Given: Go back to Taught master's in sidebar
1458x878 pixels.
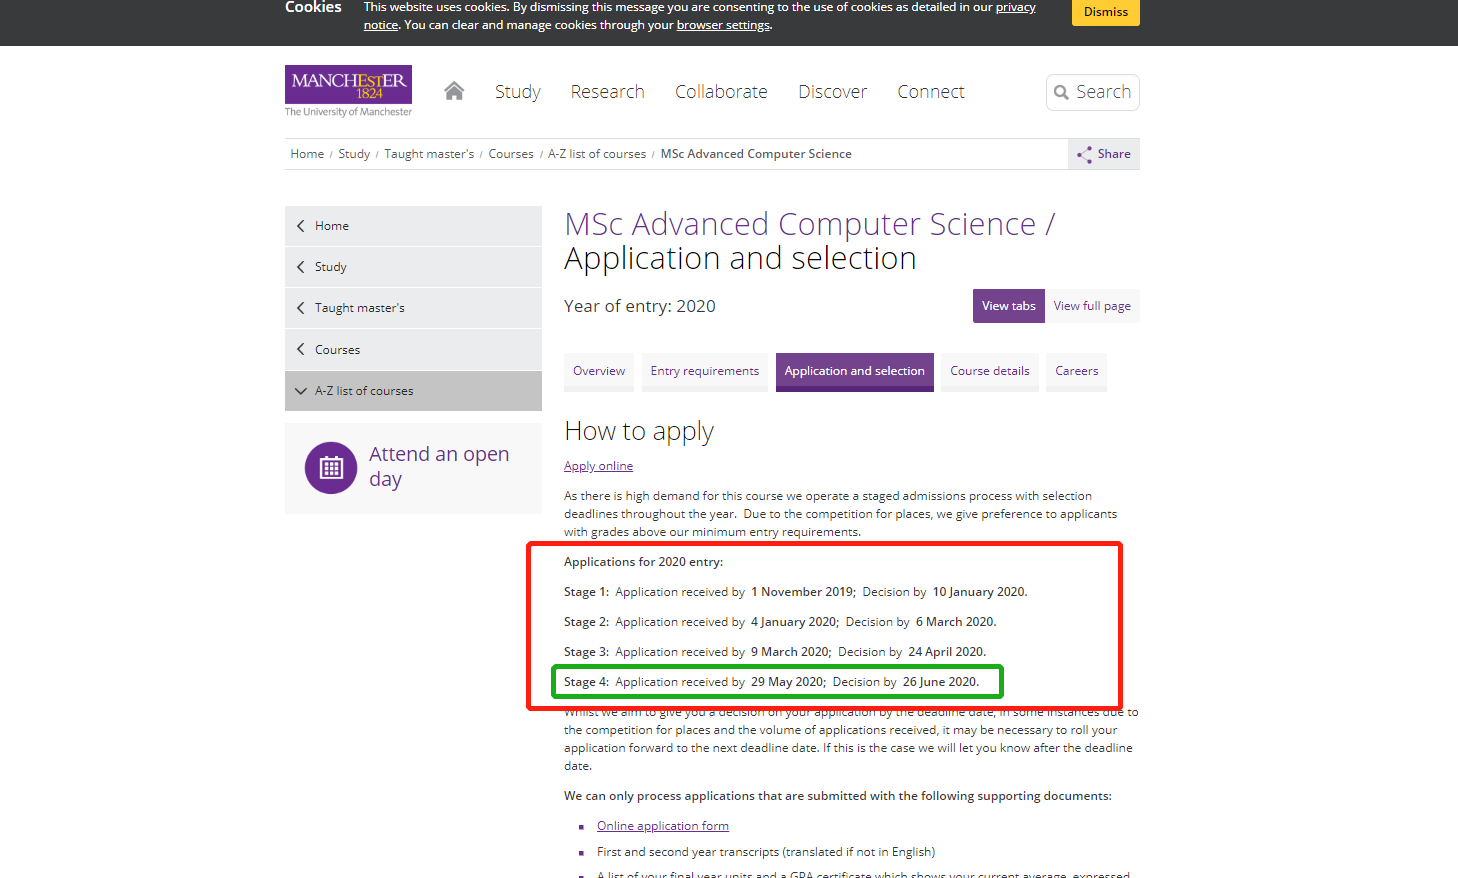Looking at the screenshot, I should [359, 308].
